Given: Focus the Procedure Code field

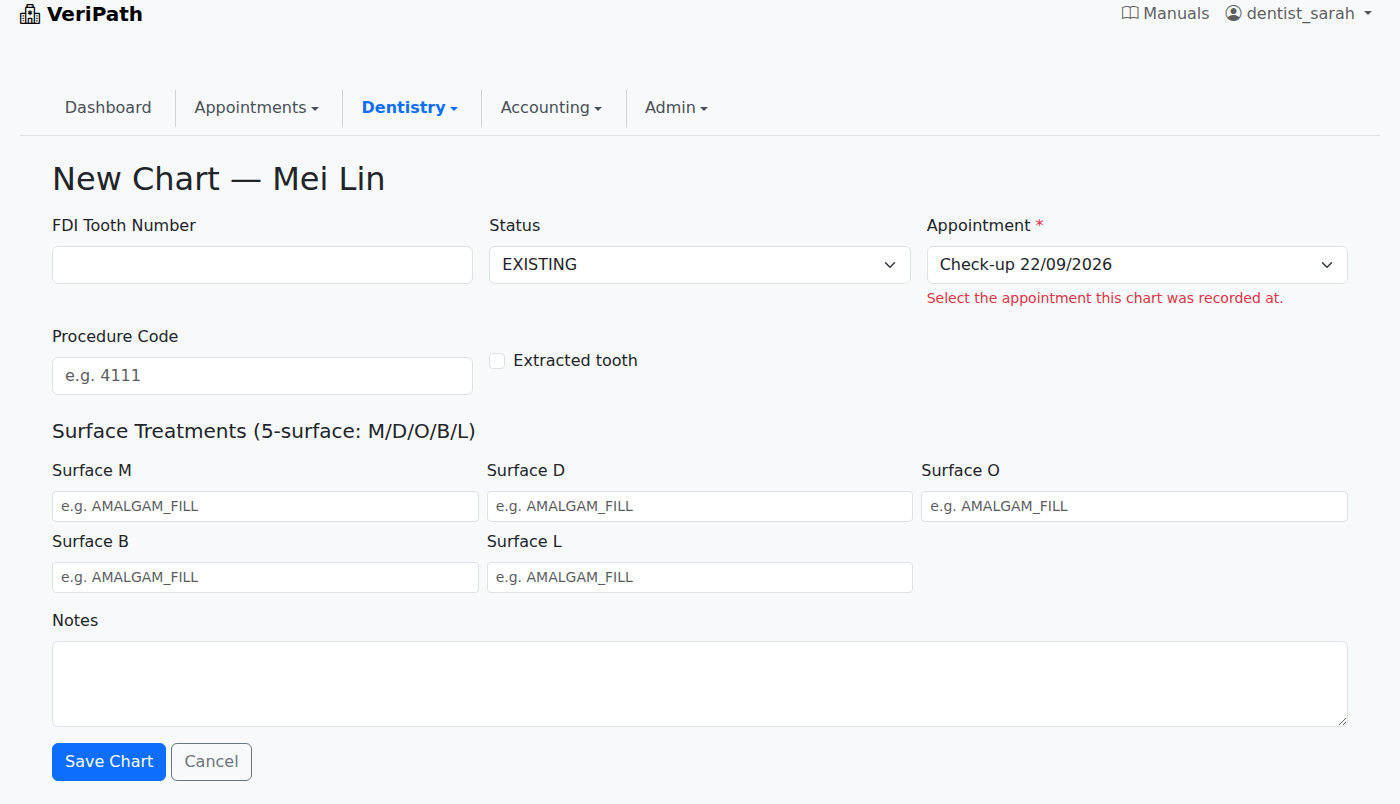Looking at the screenshot, I should [x=262, y=376].
